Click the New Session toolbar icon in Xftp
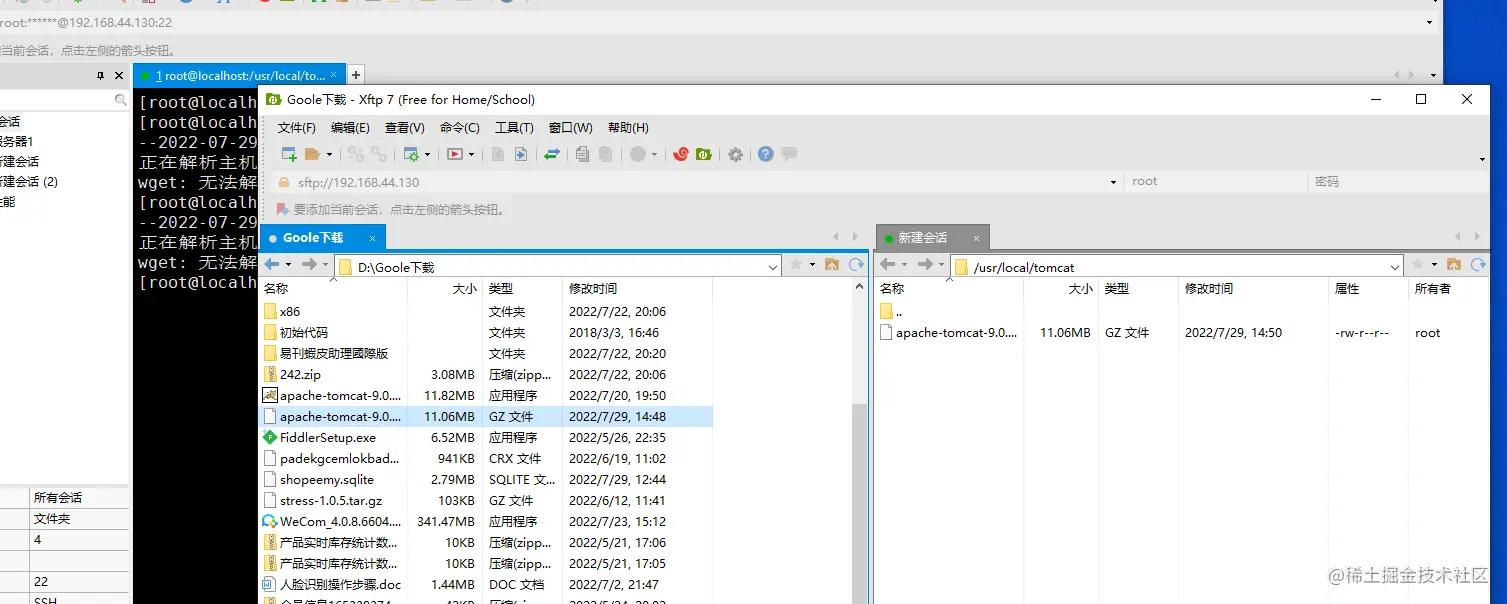The width and height of the screenshot is (1507, 604). tap(289, 154)
